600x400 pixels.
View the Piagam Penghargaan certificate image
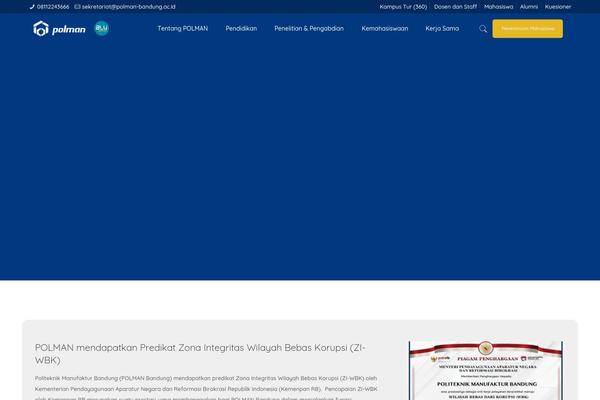click(x=486, y=371)
